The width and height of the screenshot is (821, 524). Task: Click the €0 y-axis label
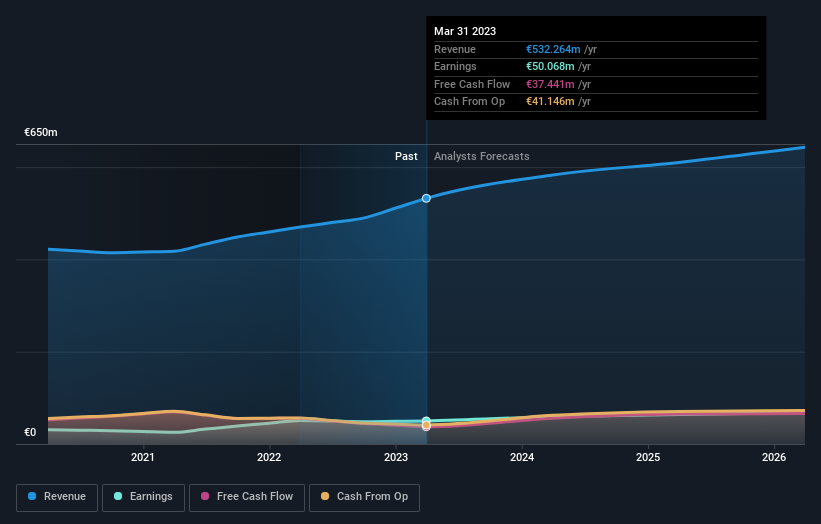pyautogui.click(x=30, y=432)
